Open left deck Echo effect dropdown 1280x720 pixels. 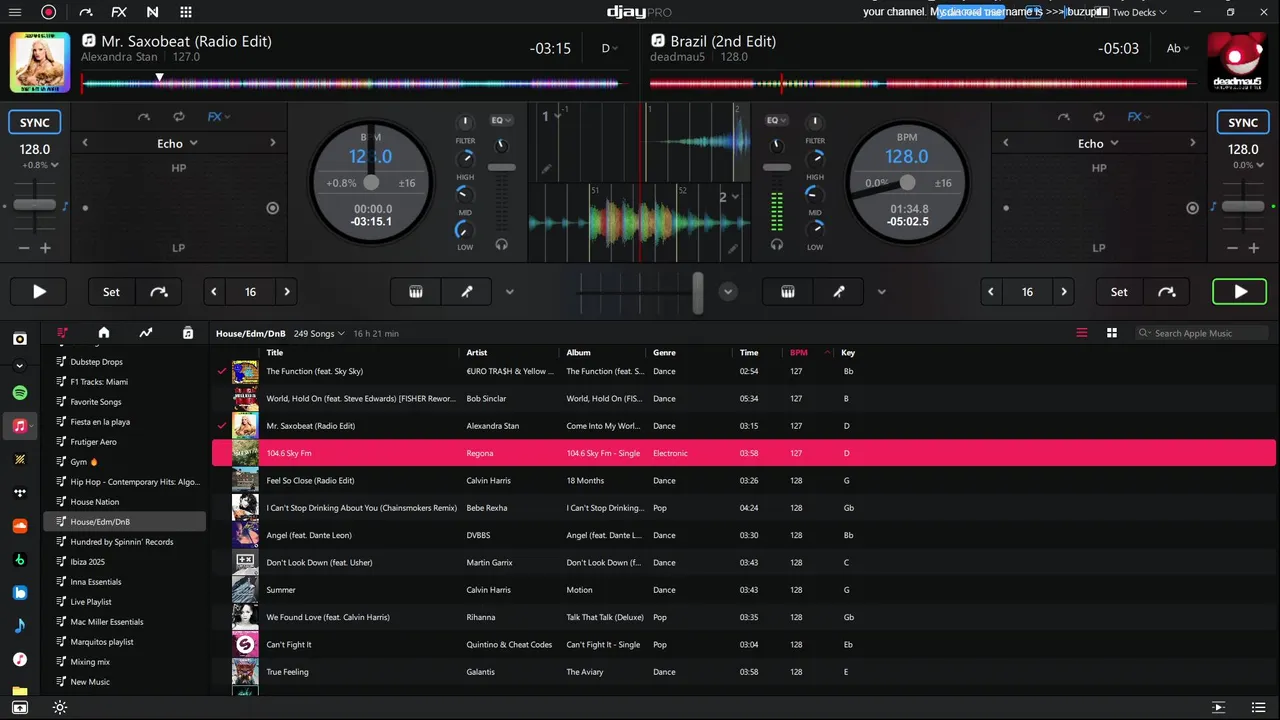tap(177, 143)
